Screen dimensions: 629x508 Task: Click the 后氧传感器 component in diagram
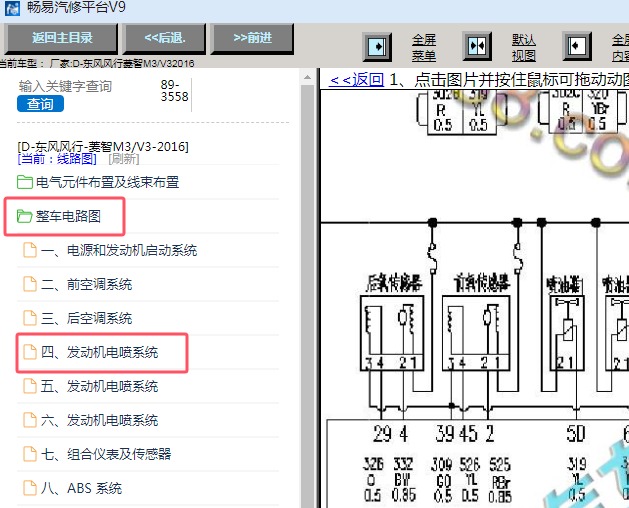click(x=392, y=333)
